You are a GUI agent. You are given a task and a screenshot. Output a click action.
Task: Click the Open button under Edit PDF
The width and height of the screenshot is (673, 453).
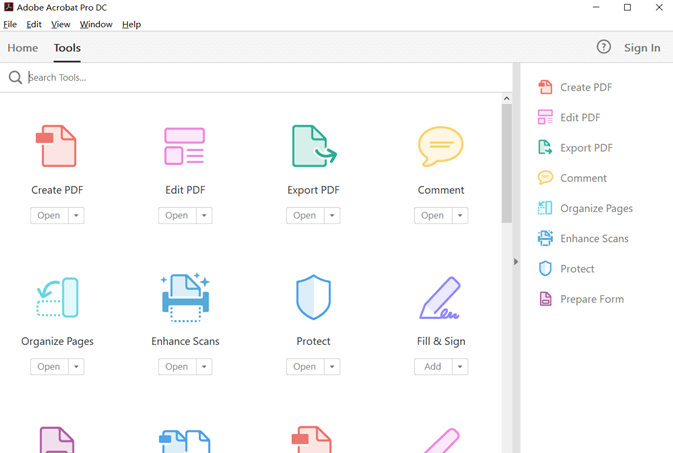coord(177,216)
